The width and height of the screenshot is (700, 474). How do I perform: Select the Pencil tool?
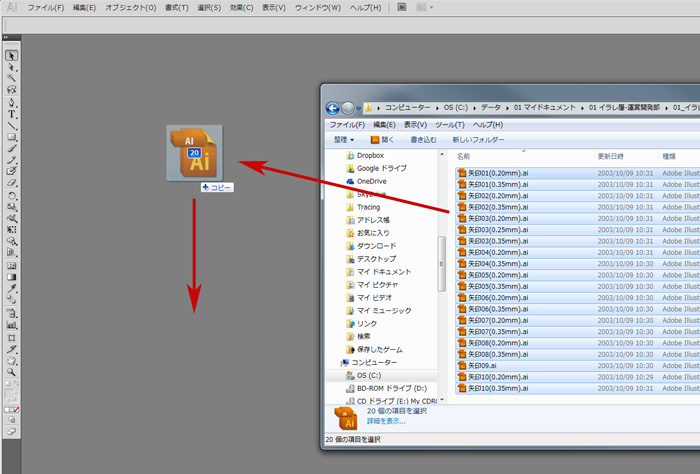12,160
